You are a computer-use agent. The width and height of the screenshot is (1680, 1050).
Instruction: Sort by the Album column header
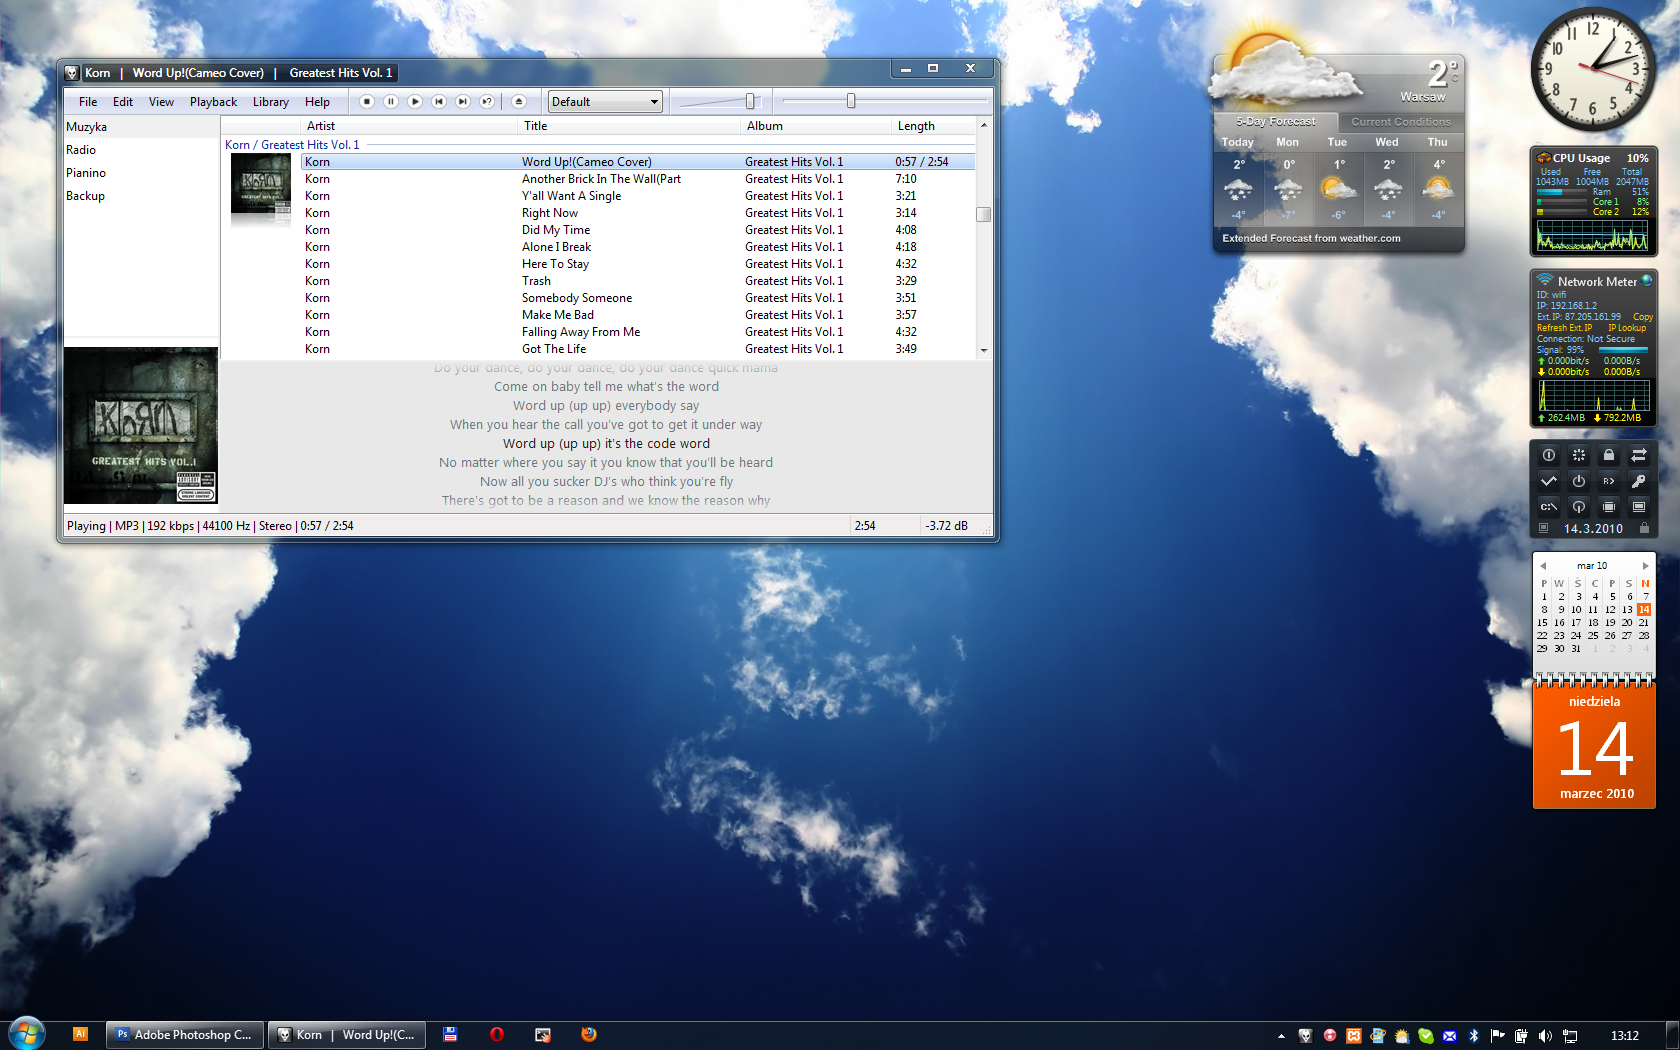pyautogui.click(x=816, y=126)
